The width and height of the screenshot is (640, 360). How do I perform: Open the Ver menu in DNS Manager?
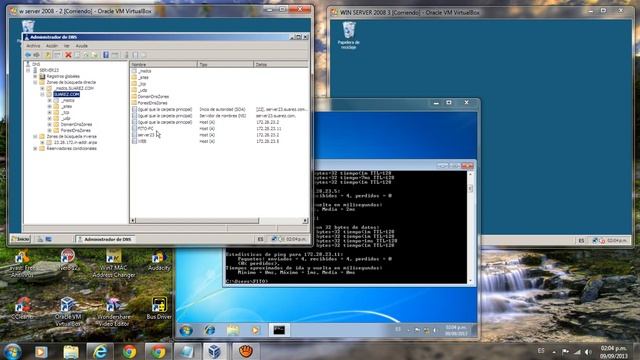[x=67, y=46]
